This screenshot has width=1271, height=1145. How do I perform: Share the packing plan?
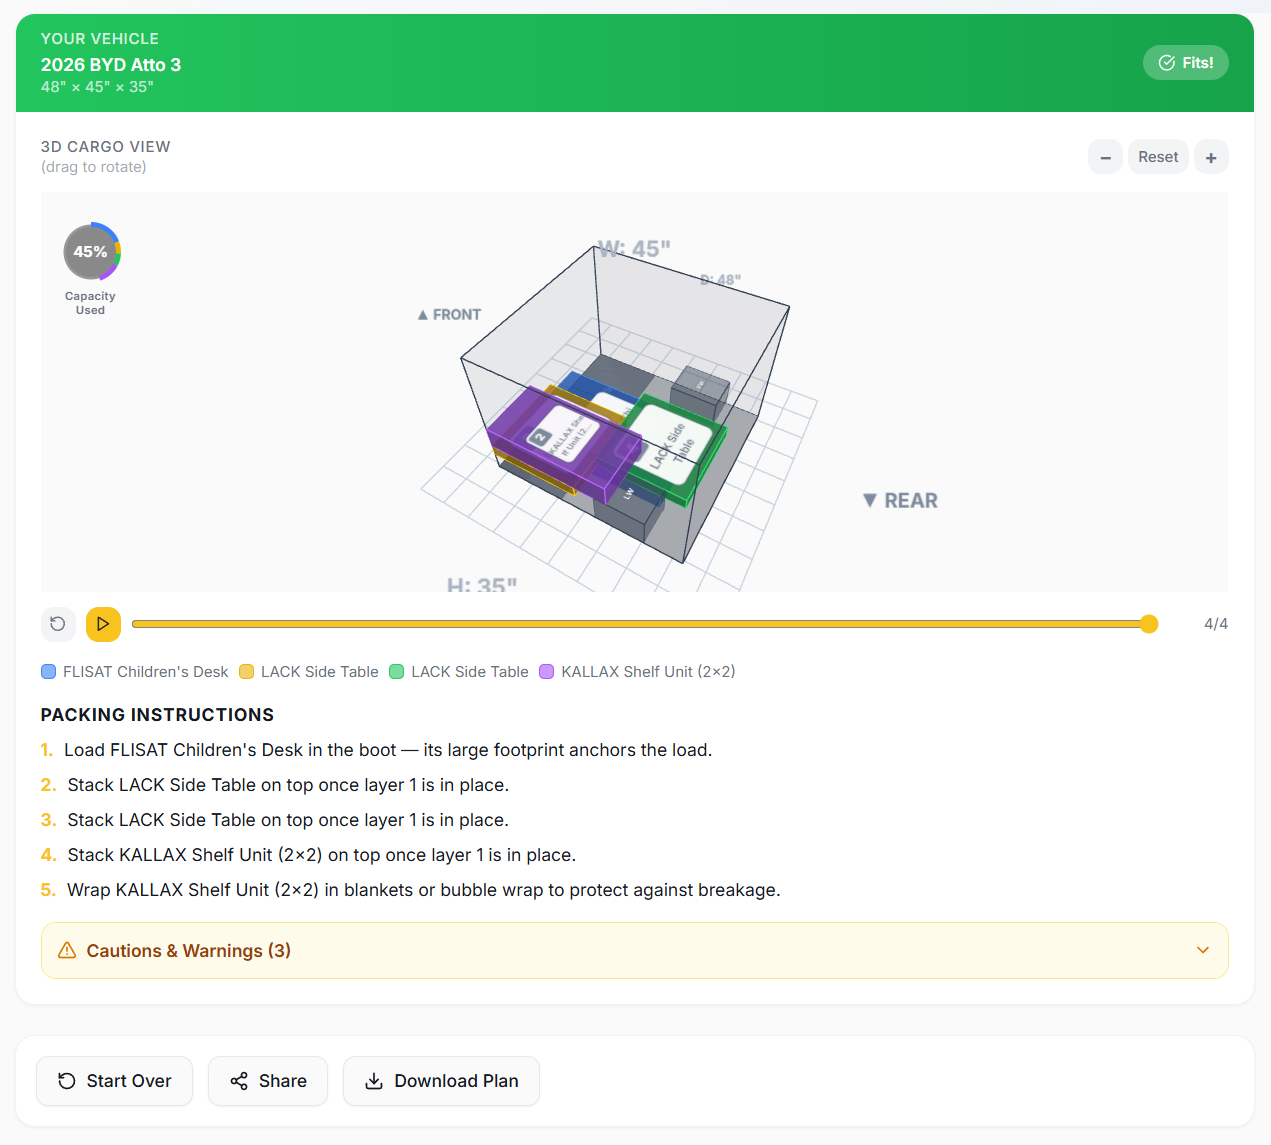[x=268, y=1081]
